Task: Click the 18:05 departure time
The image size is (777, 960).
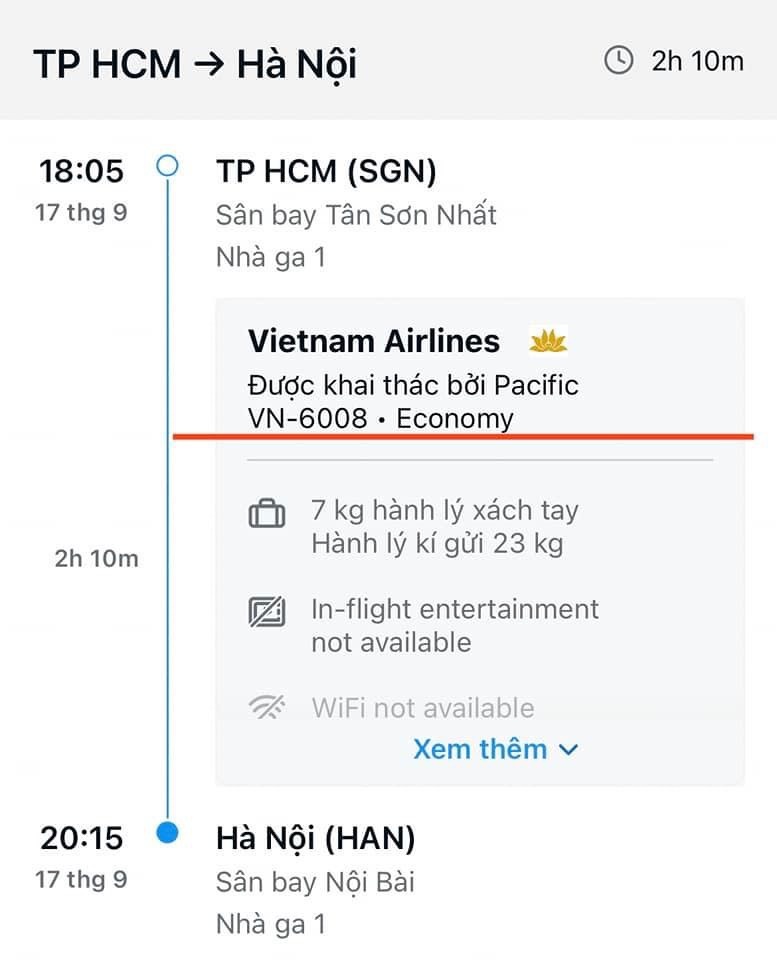Action: click(81, 171)
